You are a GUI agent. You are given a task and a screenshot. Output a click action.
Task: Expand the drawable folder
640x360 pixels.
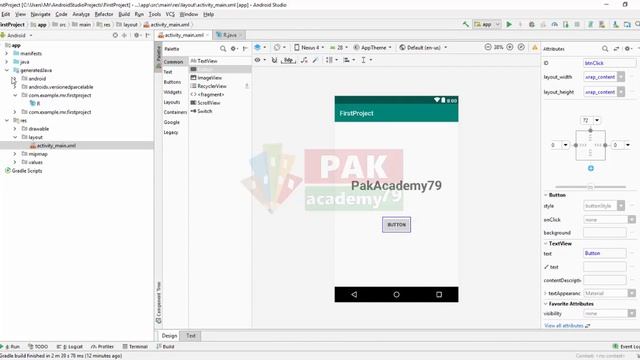(15, 129)
